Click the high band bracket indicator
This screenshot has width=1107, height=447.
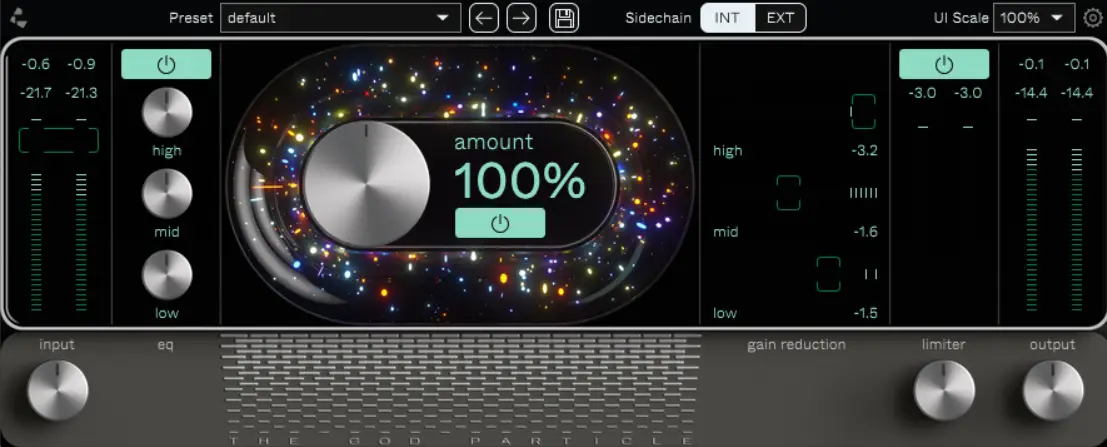[x=863, y=112]
